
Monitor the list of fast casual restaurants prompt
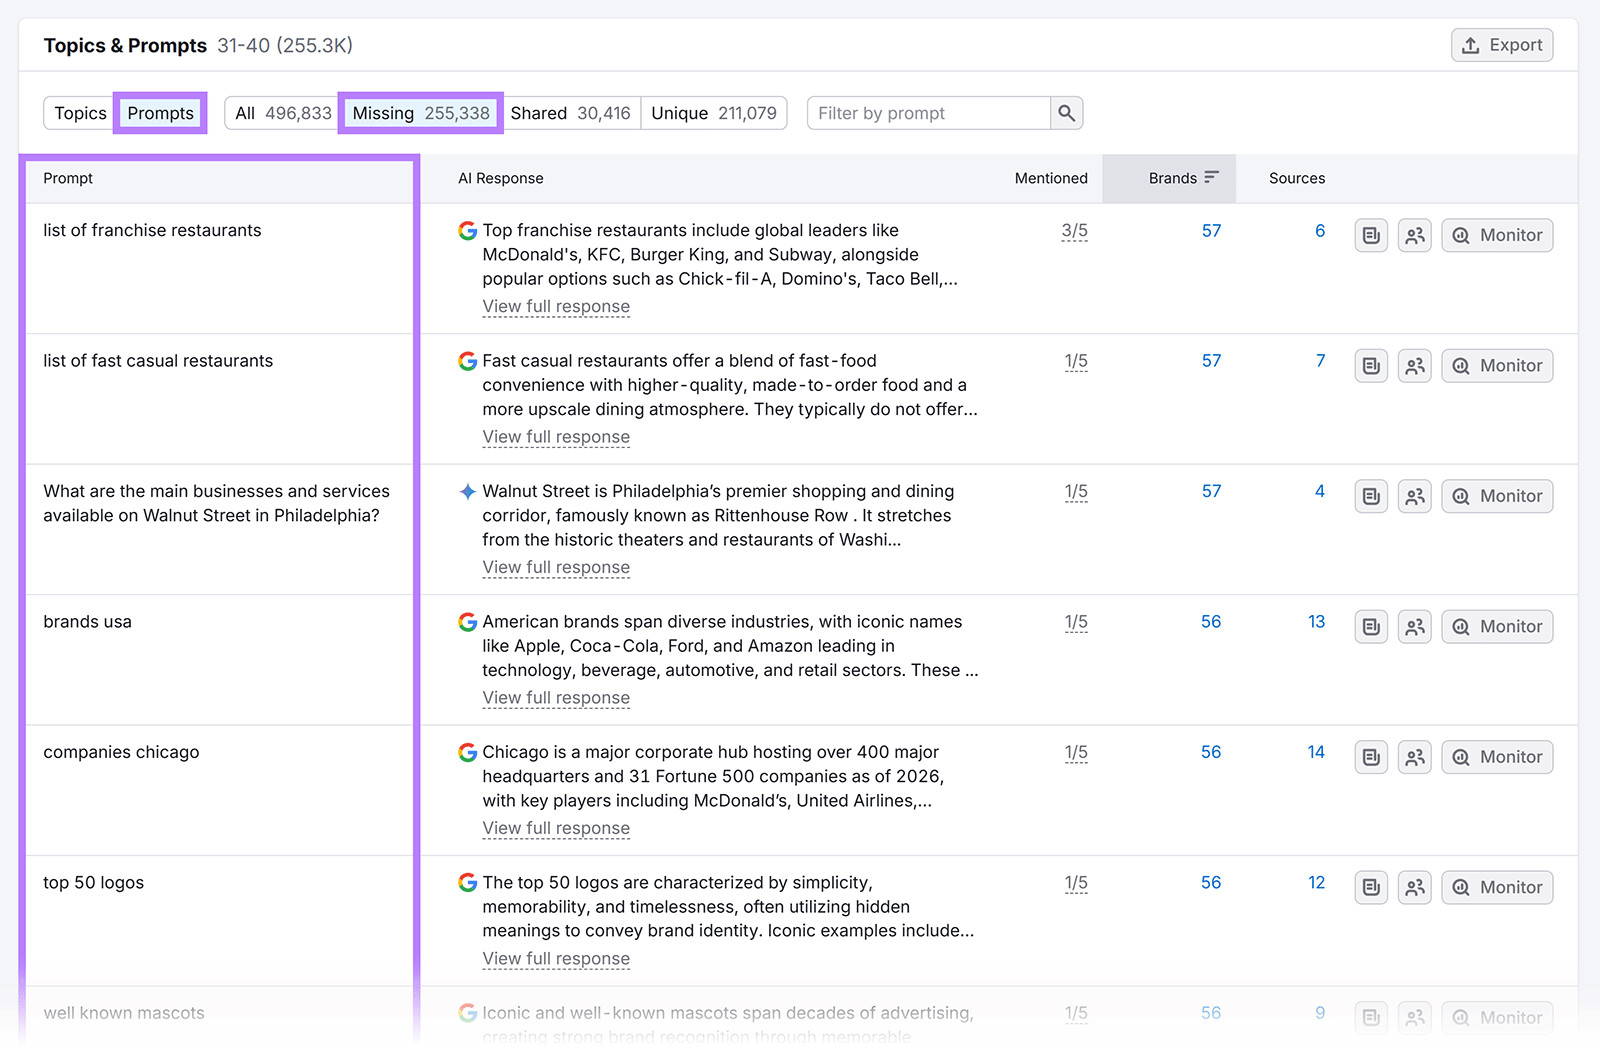pos(1497,366)
